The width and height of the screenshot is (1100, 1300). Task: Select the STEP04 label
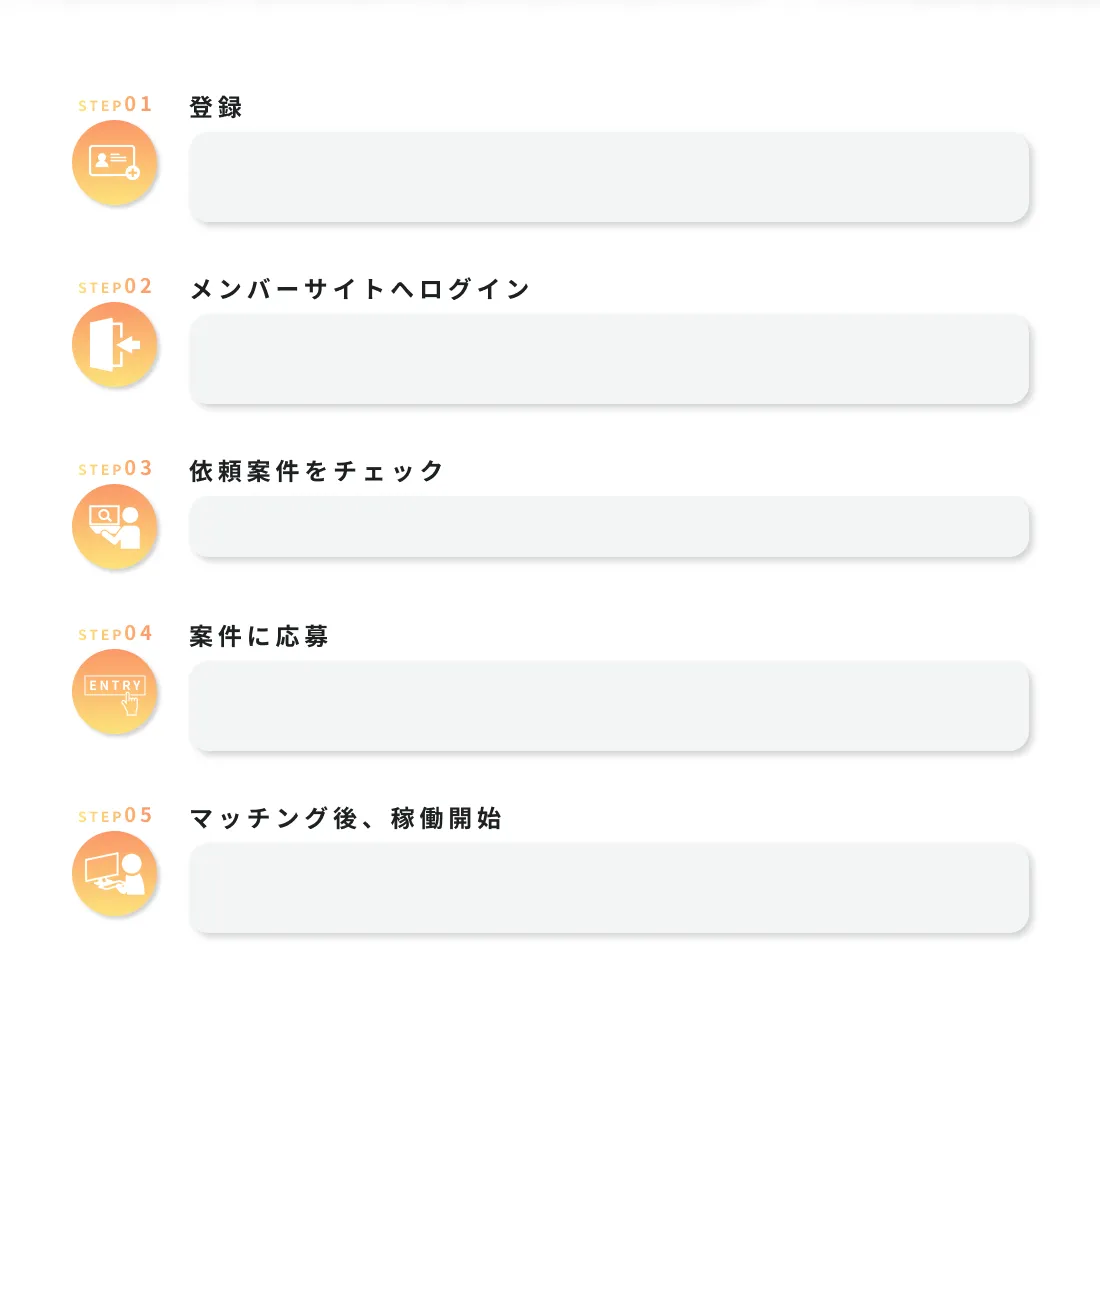(x=115, y=634)
